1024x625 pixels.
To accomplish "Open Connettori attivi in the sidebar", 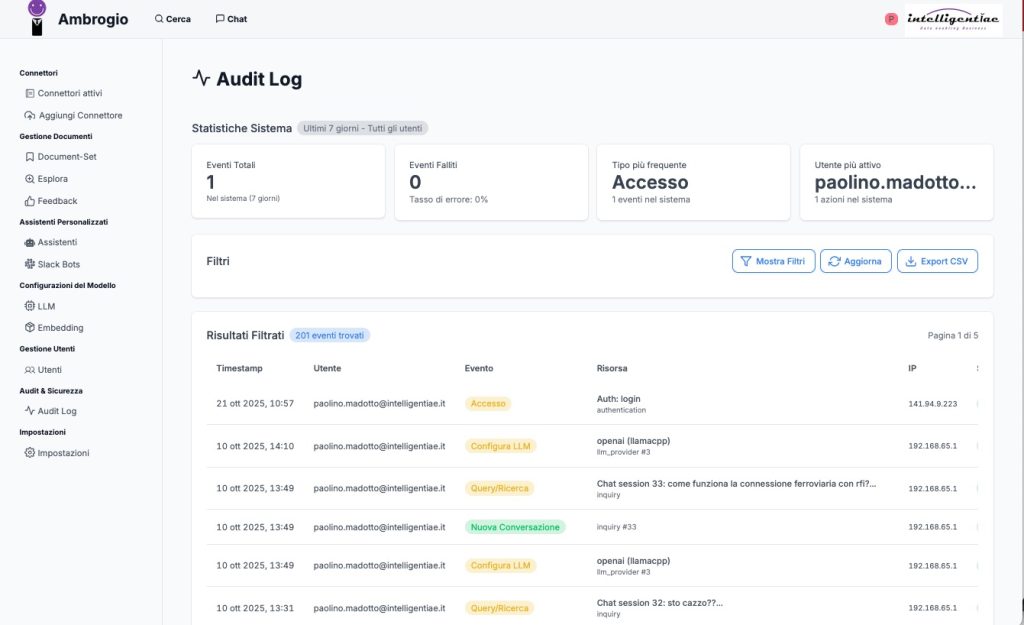I will (x=69, y=93).
